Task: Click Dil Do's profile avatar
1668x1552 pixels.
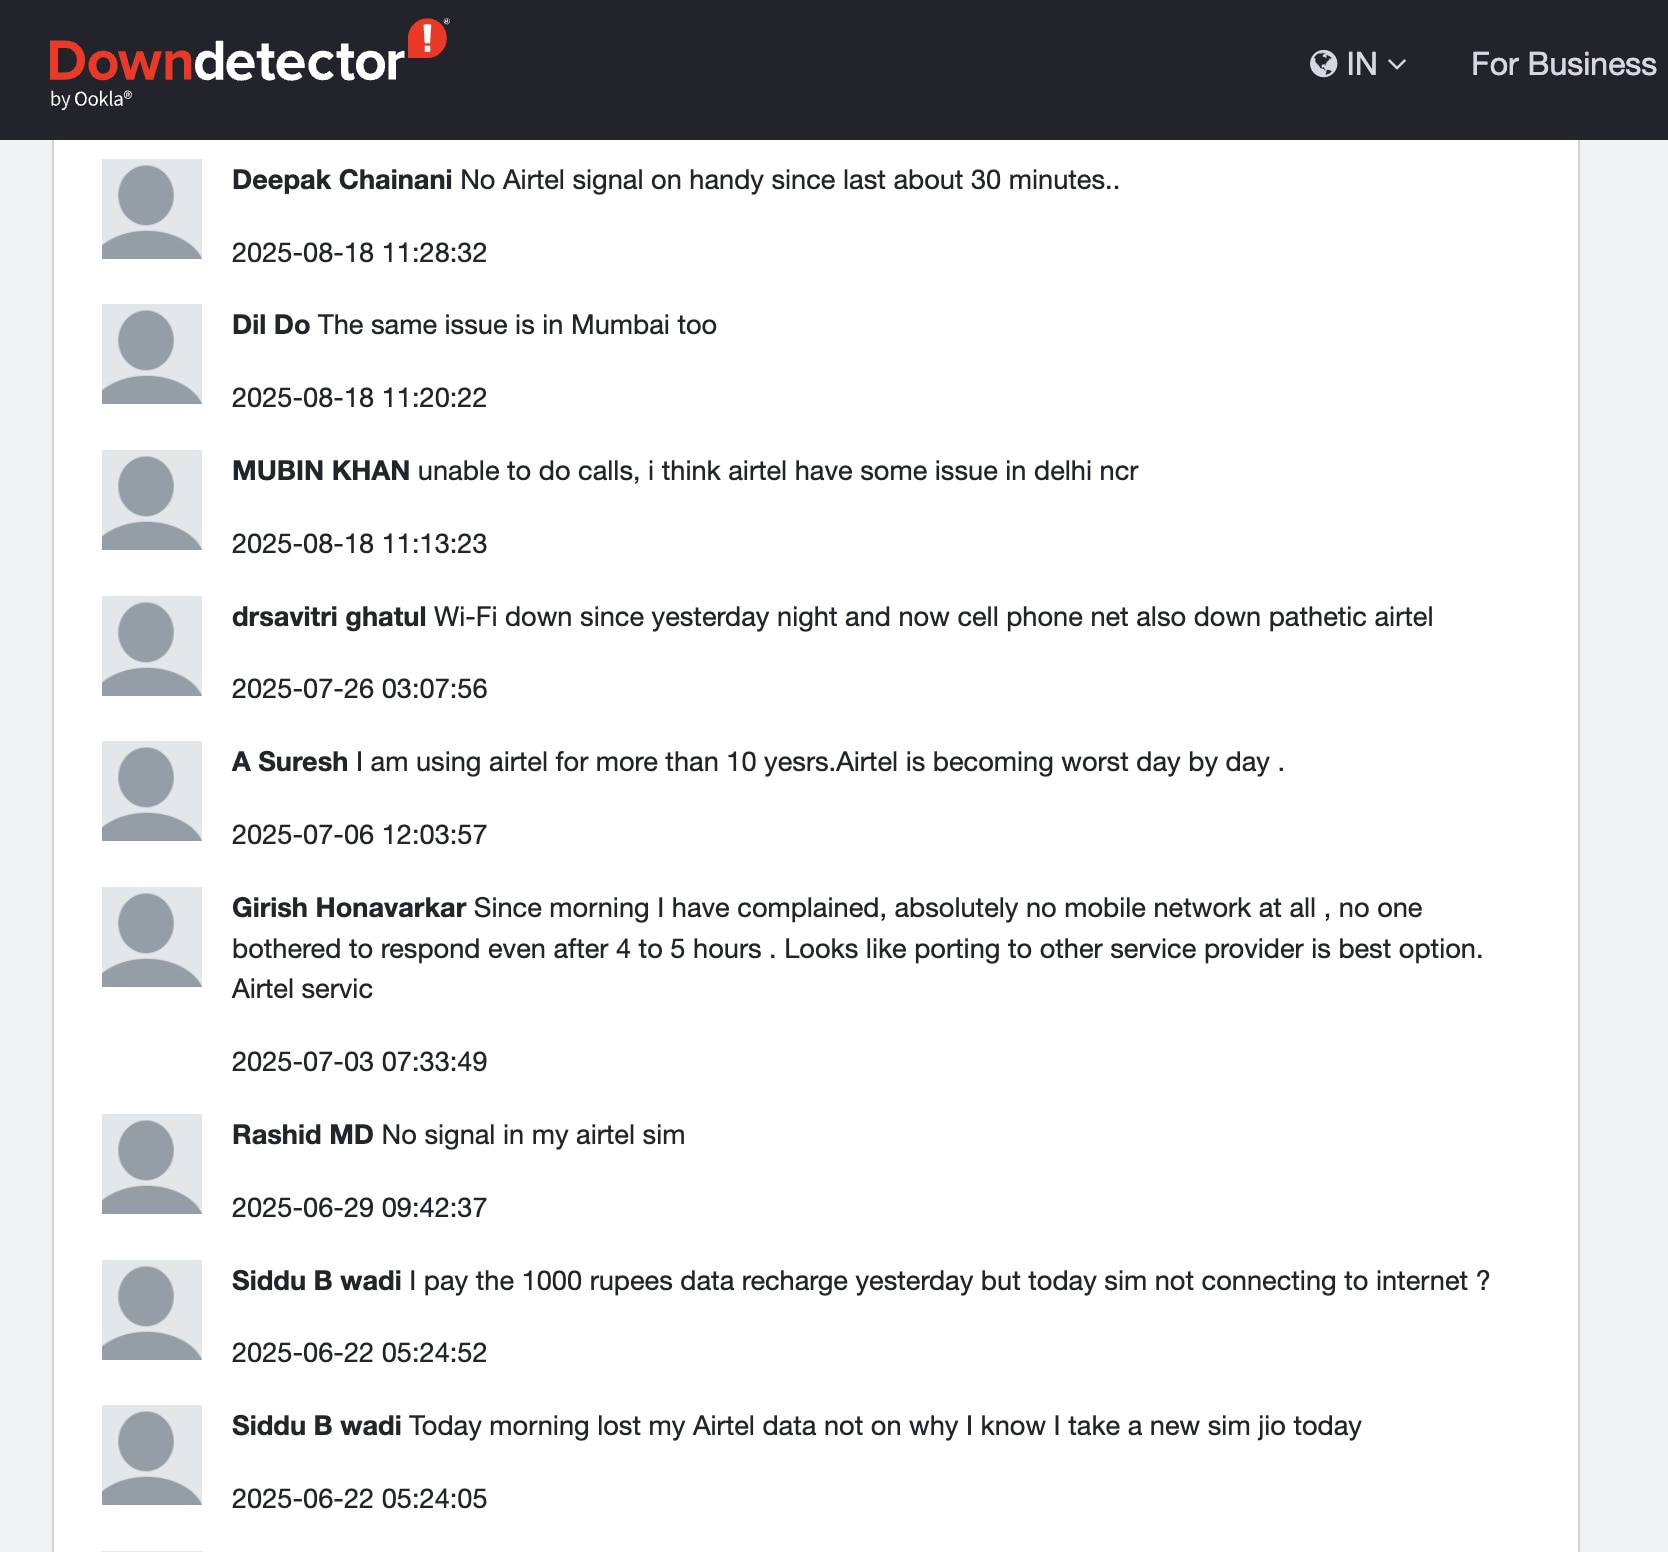Action: 152,354
